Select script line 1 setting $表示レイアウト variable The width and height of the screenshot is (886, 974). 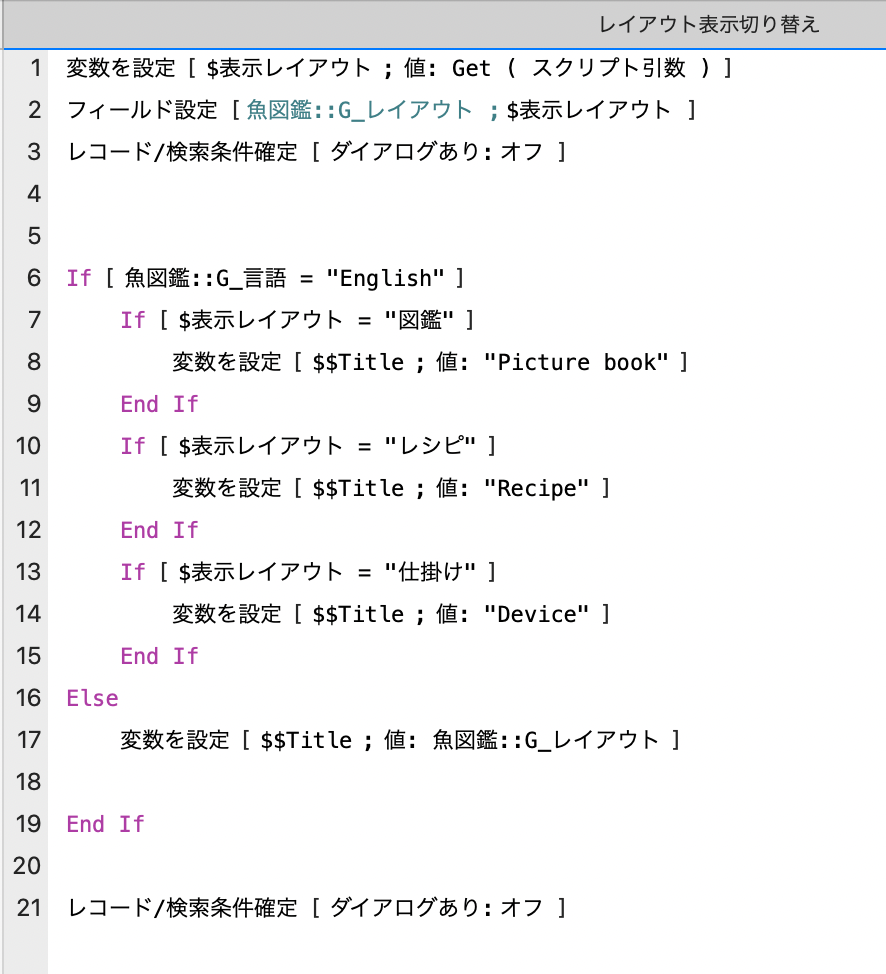pos(400,68)
